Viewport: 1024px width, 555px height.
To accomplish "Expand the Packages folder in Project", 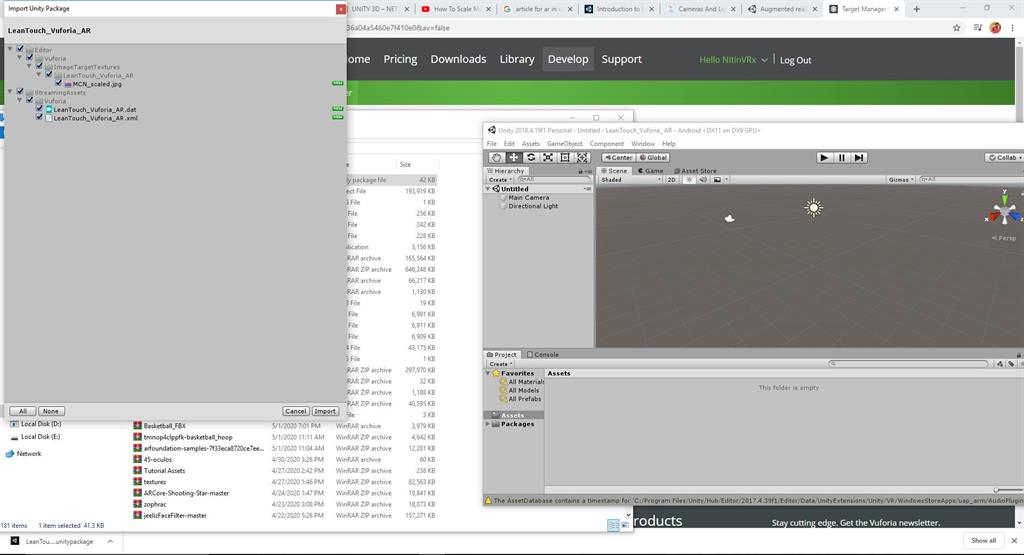I will [x=488, y=424].
